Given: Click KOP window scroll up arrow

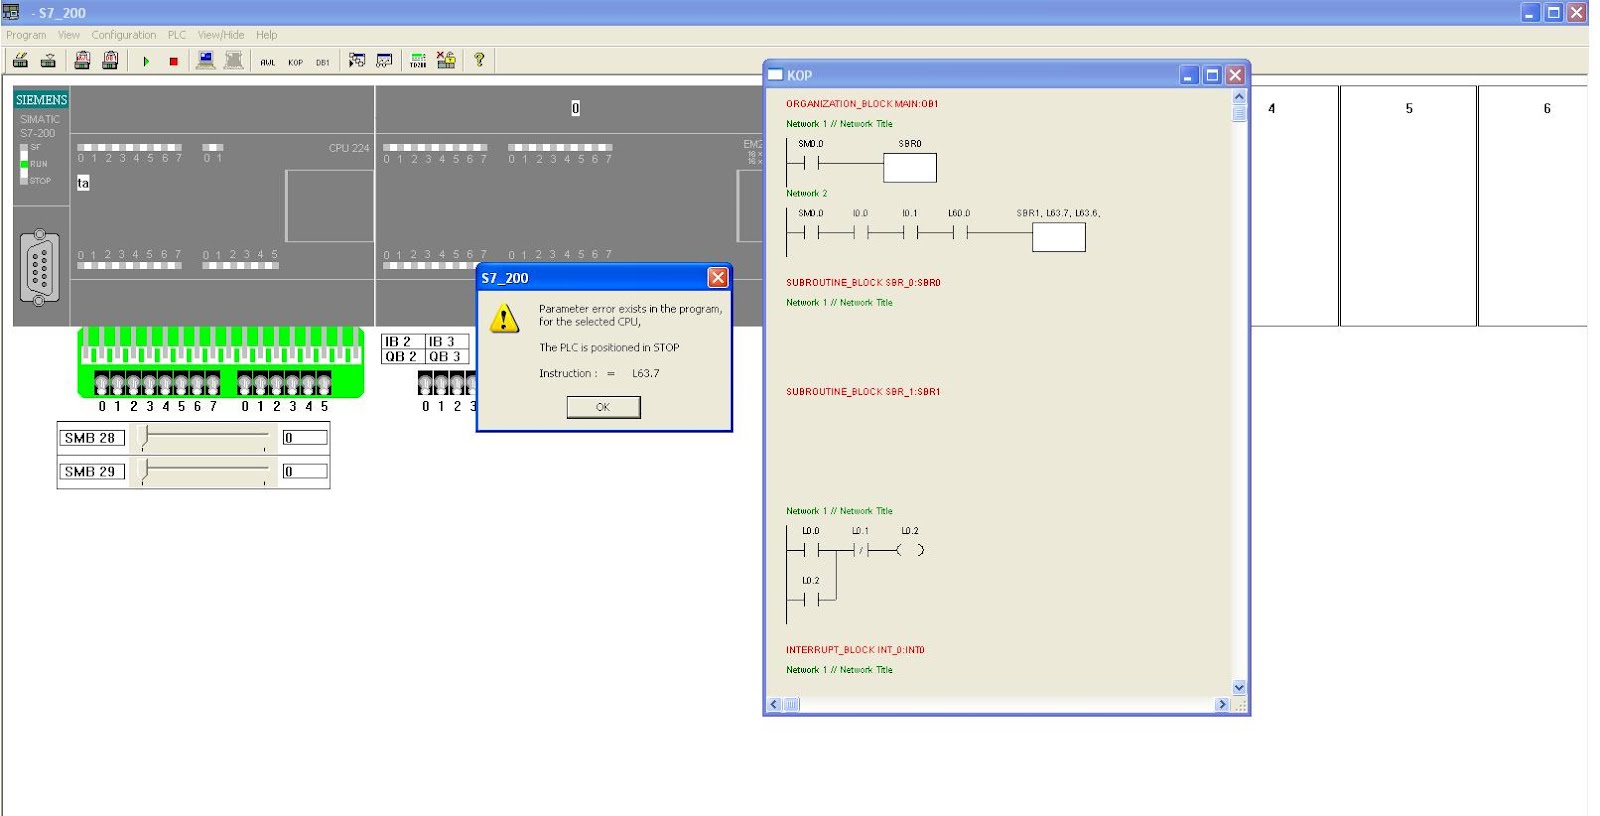Looking at the screenshot, I should click(x=1239, y=97).
